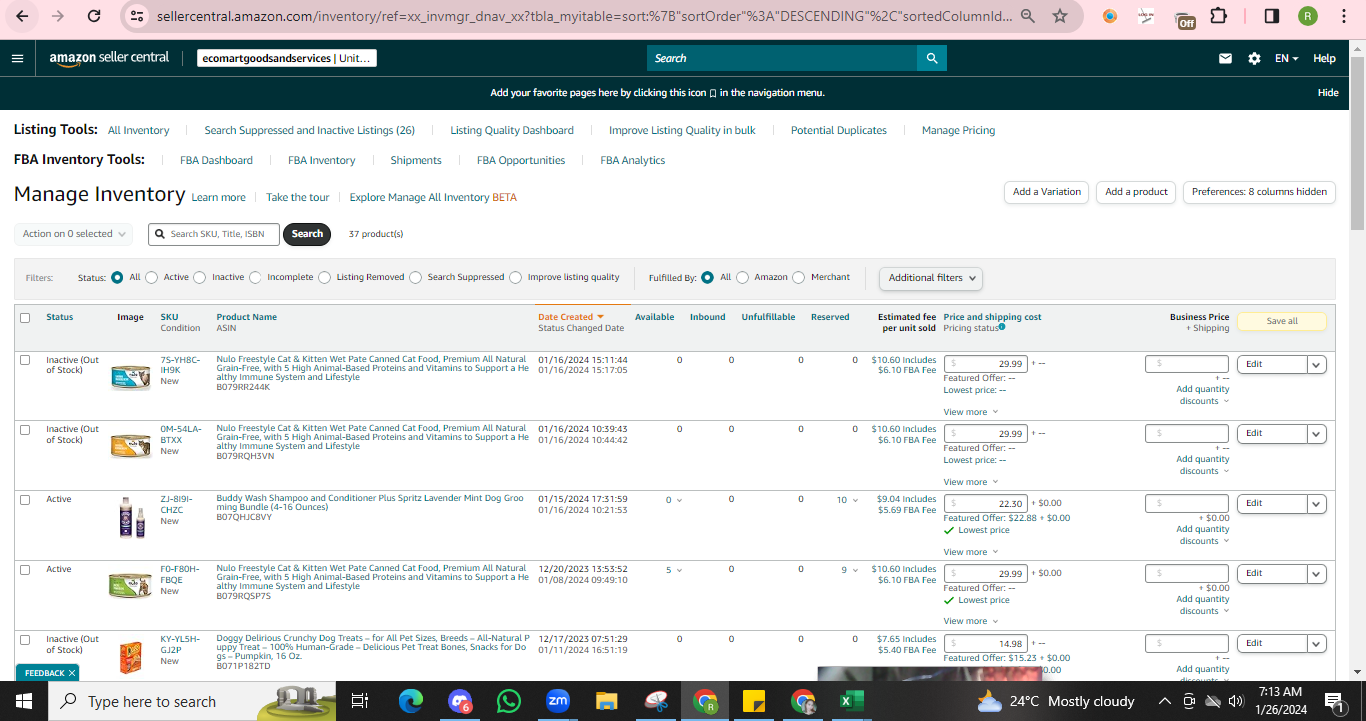
Task: Click the Add a Variation button
Action: tap(1047, 192)
